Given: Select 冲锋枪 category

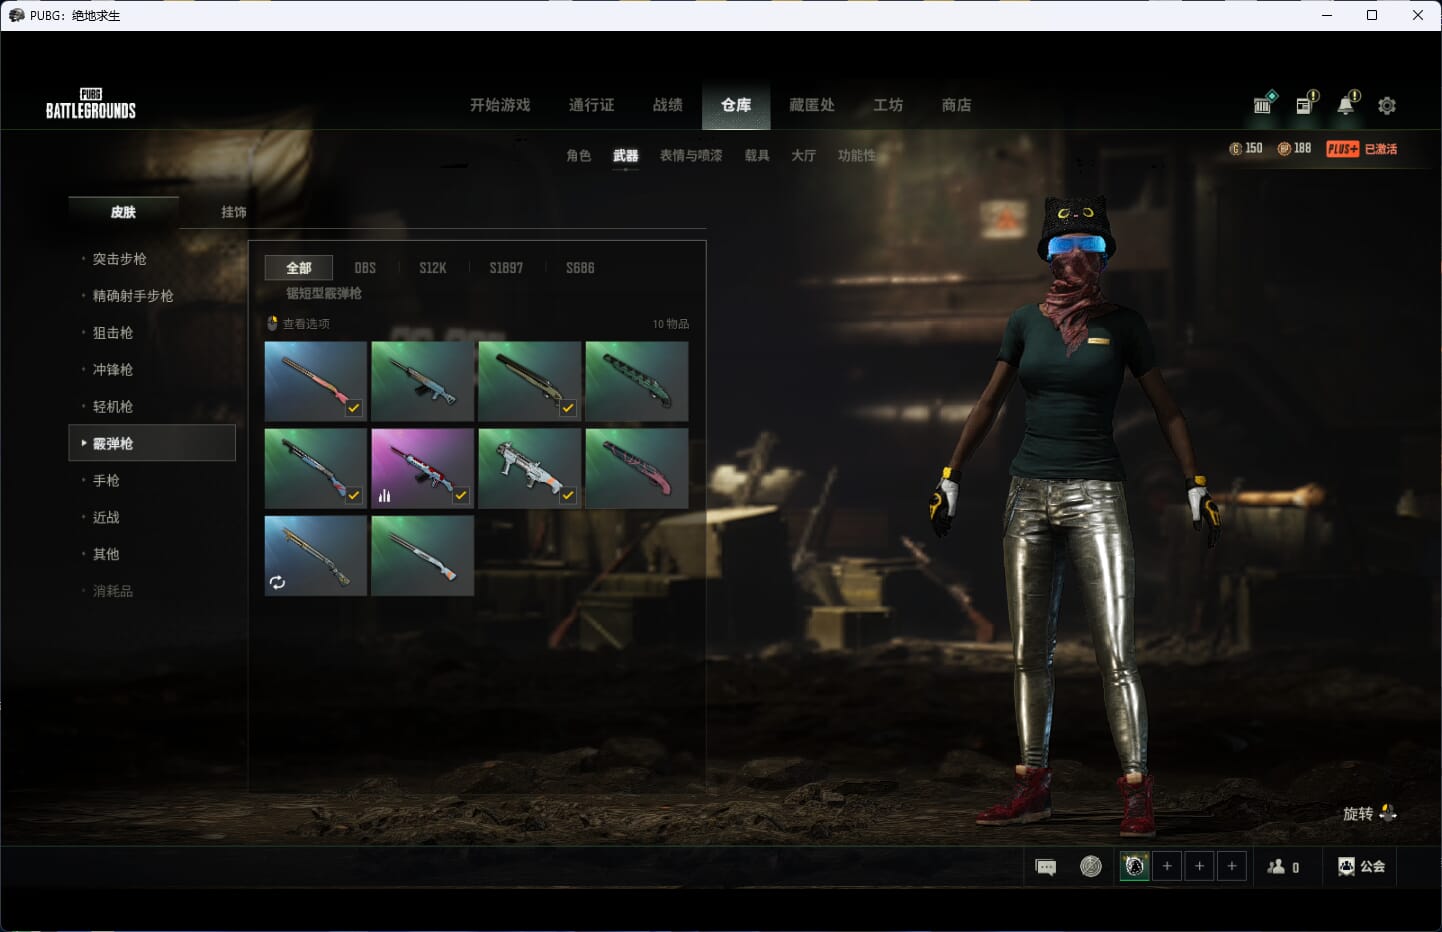Looking at the screenshot, I should [x=113, y=370].
